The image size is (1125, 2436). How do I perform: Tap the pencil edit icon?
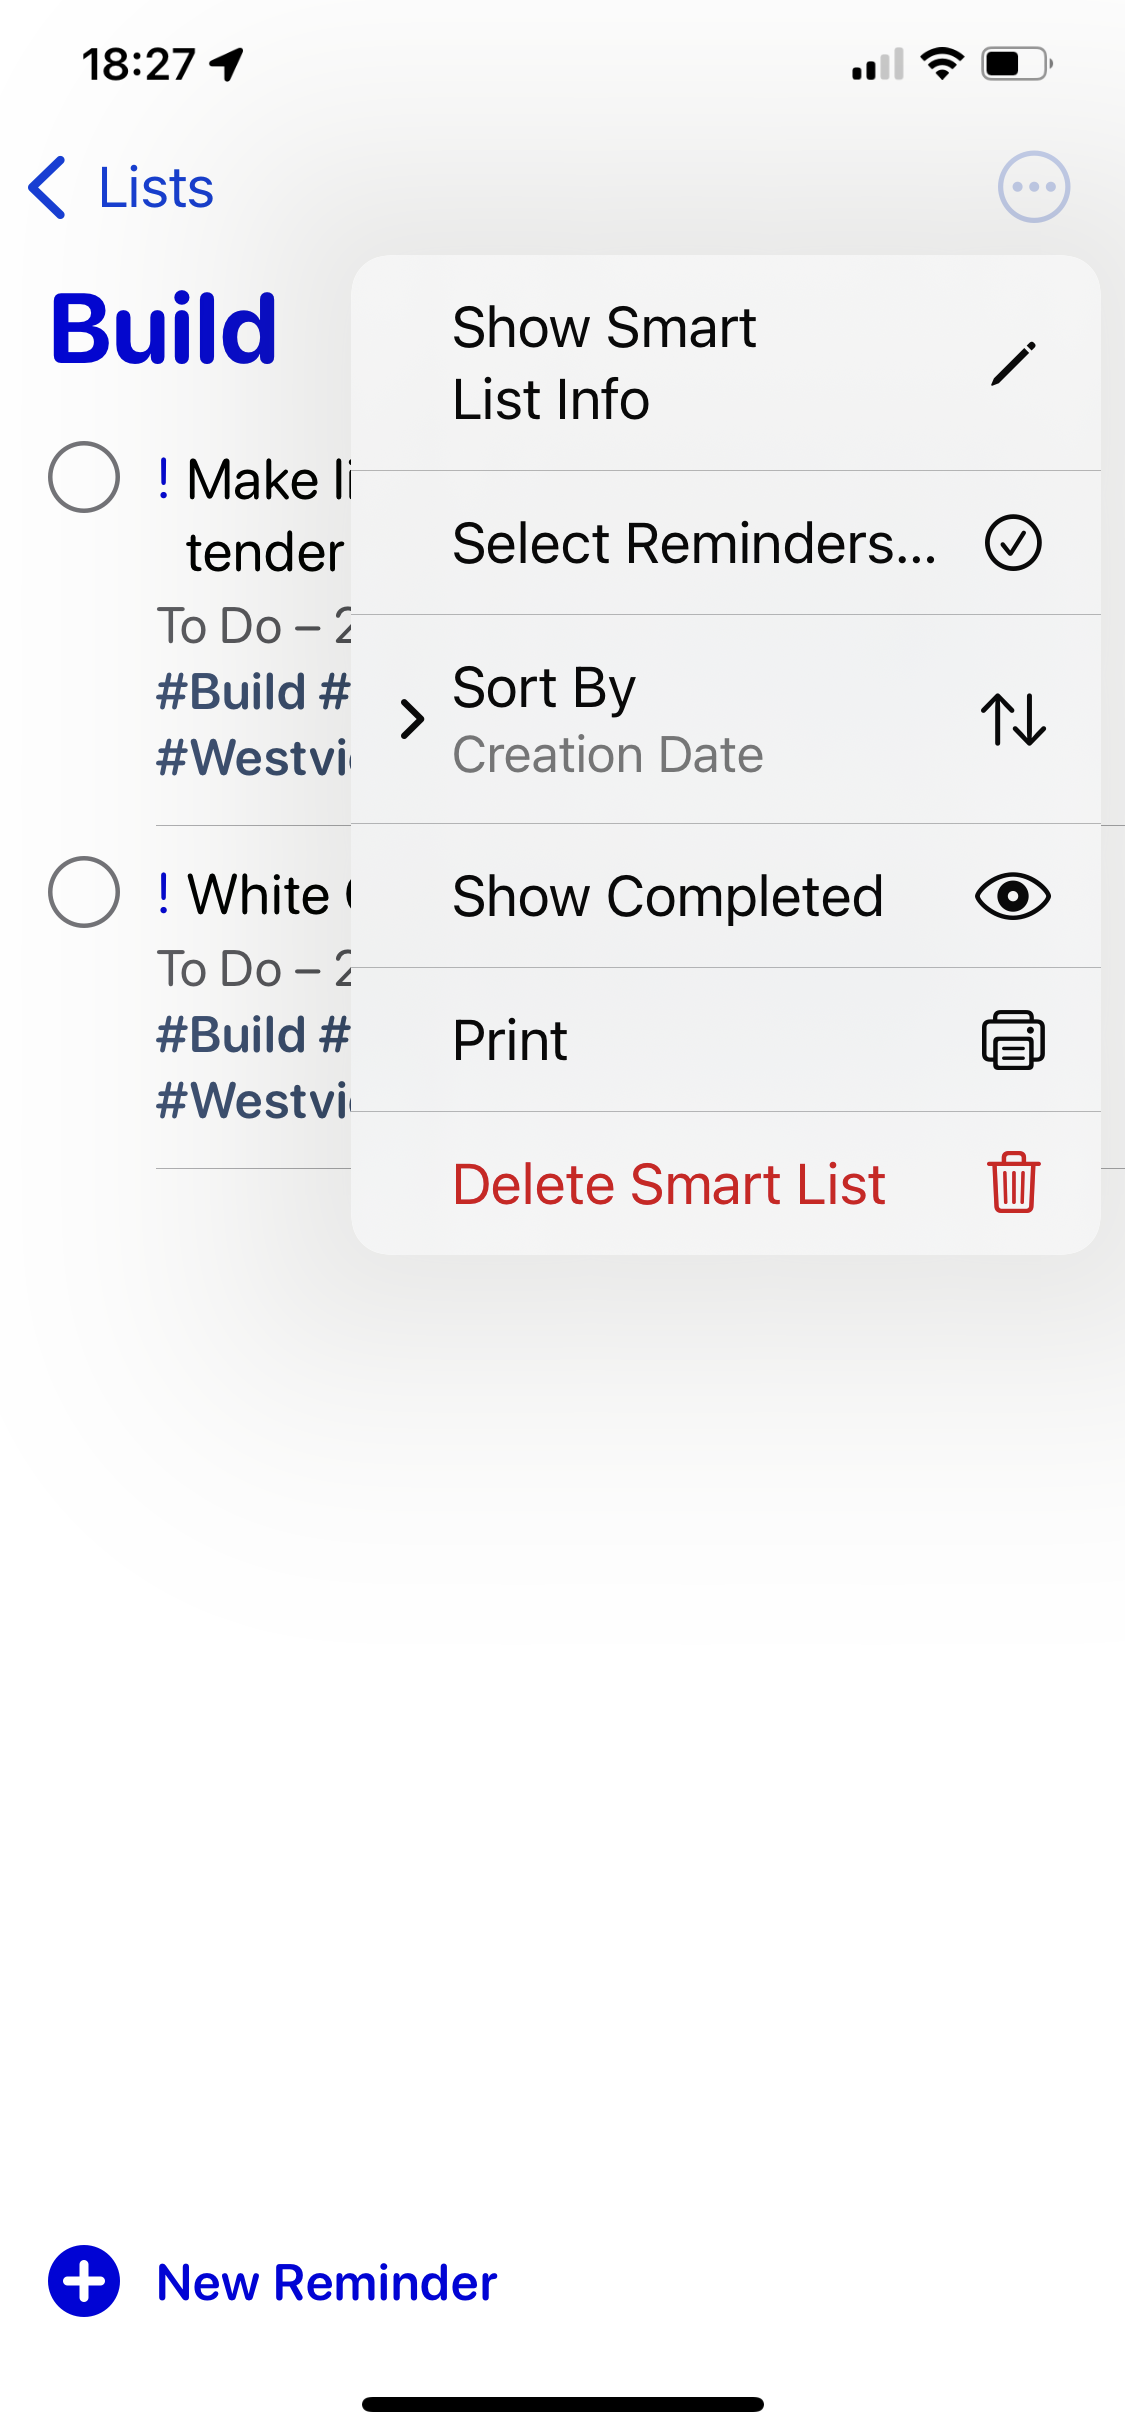coord(1013,364)
